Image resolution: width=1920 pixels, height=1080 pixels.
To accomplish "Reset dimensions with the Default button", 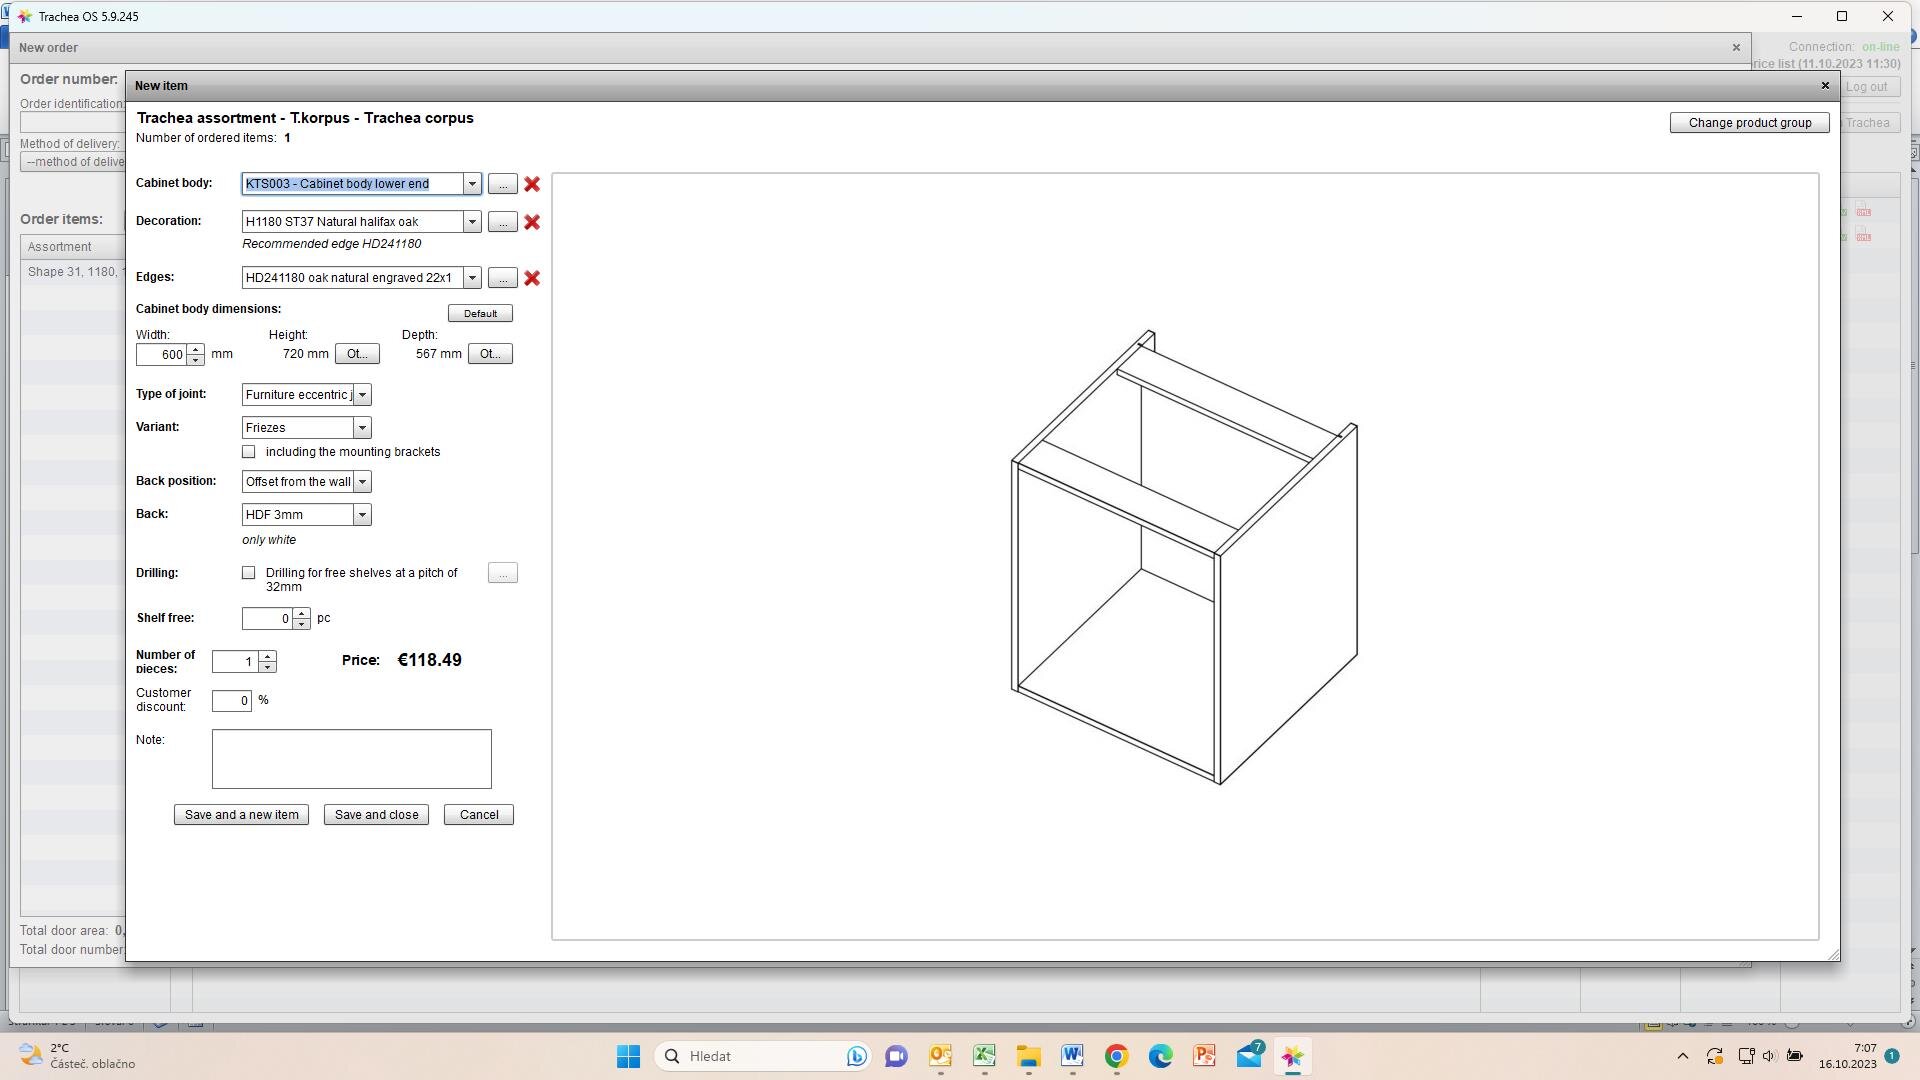I will tap(480, 314).
